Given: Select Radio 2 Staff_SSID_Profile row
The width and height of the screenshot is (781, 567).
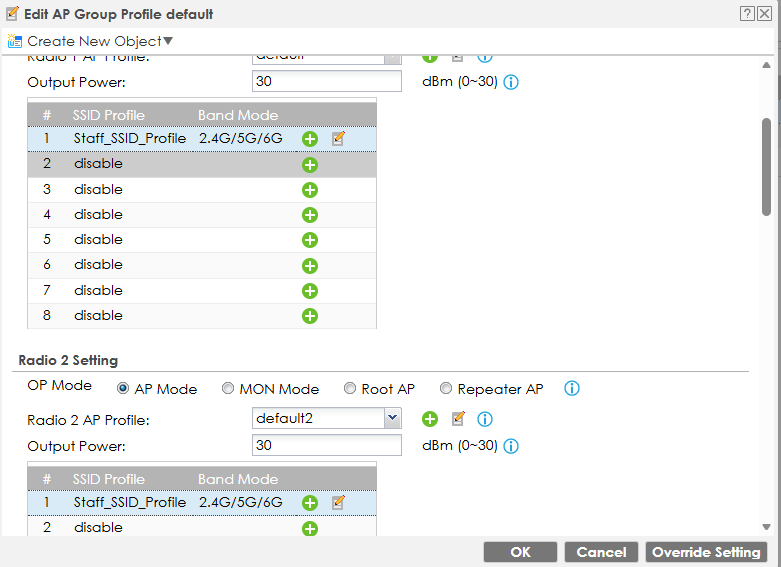Looking at the screenshot, I should (202, 503).
